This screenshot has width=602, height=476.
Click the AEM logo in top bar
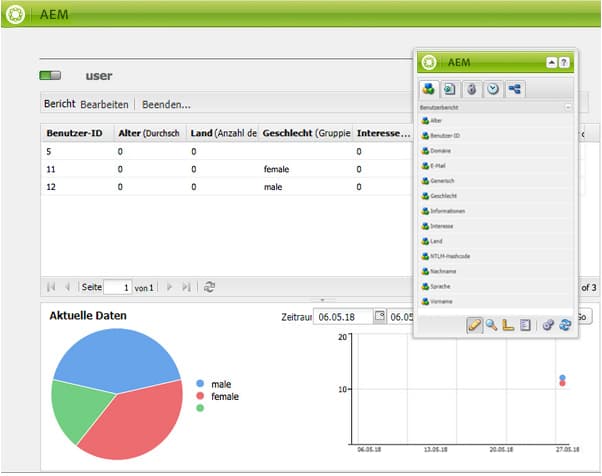[15, 15]
